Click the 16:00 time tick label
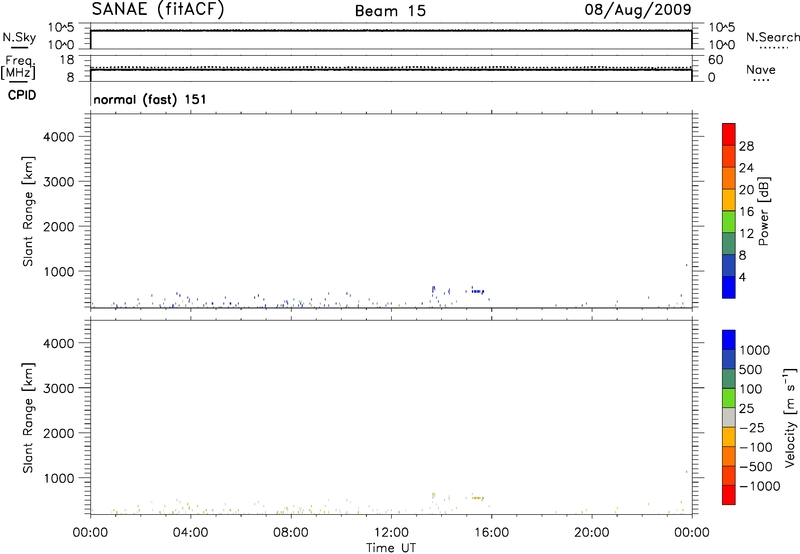 click(x=491, y=533)
